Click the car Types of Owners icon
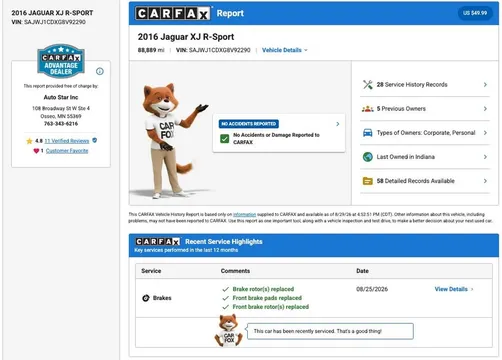 point(368,133)
